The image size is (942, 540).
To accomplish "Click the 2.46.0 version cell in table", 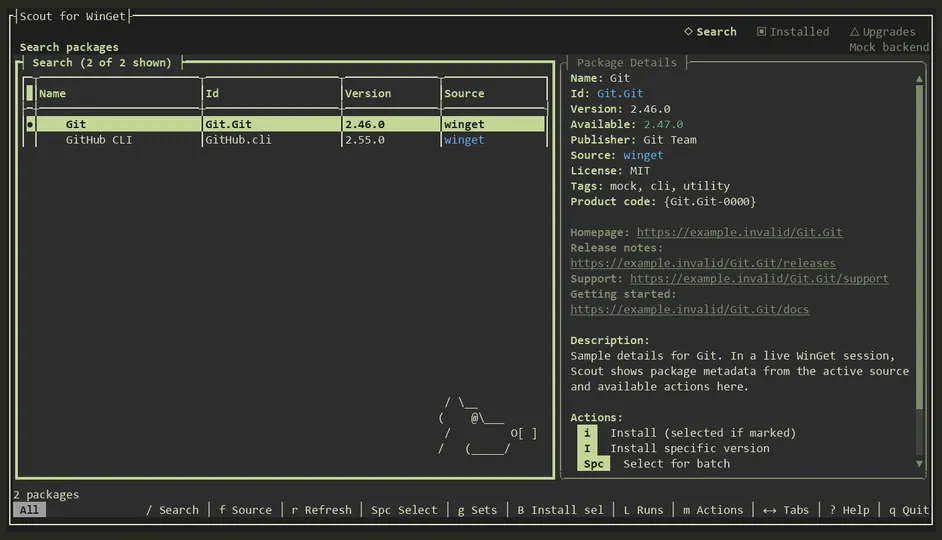I will click(365, 124).
